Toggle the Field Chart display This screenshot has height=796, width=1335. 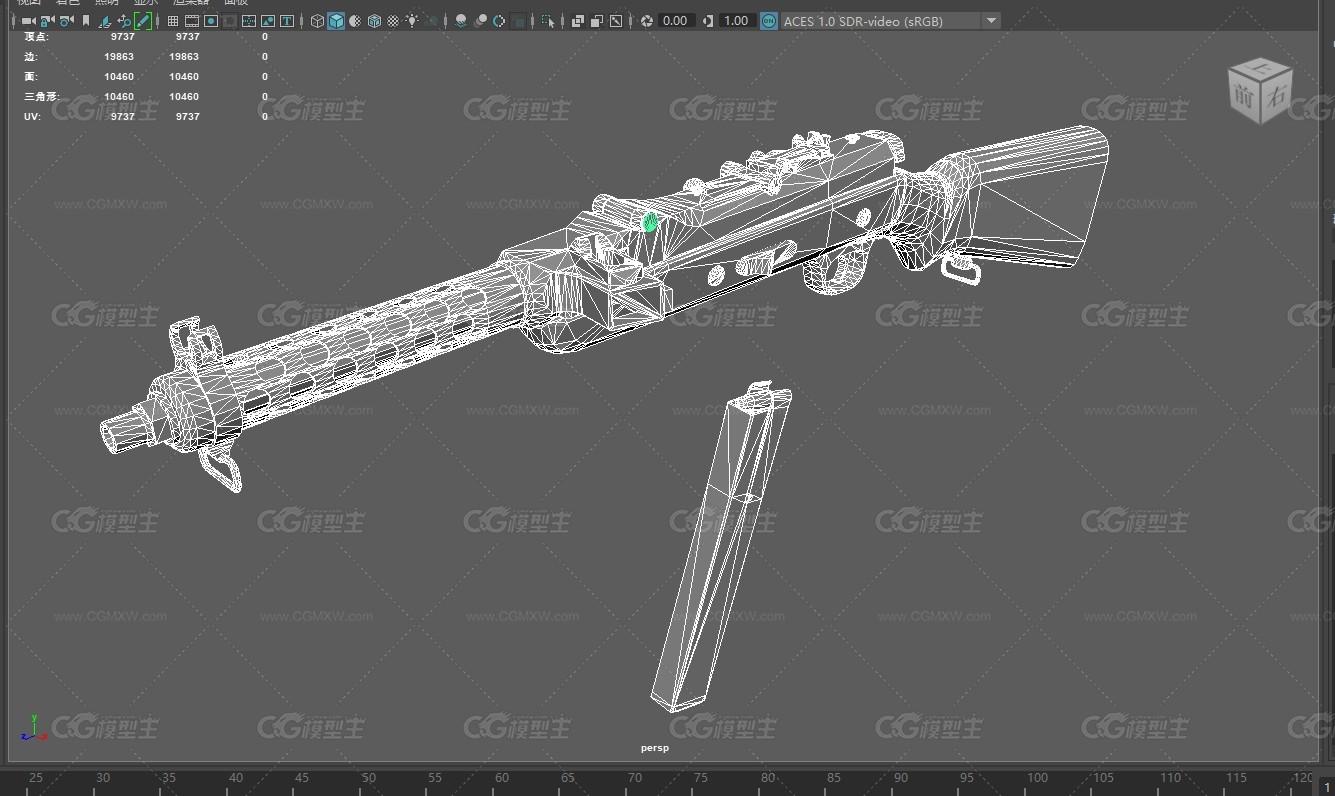coord(249,20)
